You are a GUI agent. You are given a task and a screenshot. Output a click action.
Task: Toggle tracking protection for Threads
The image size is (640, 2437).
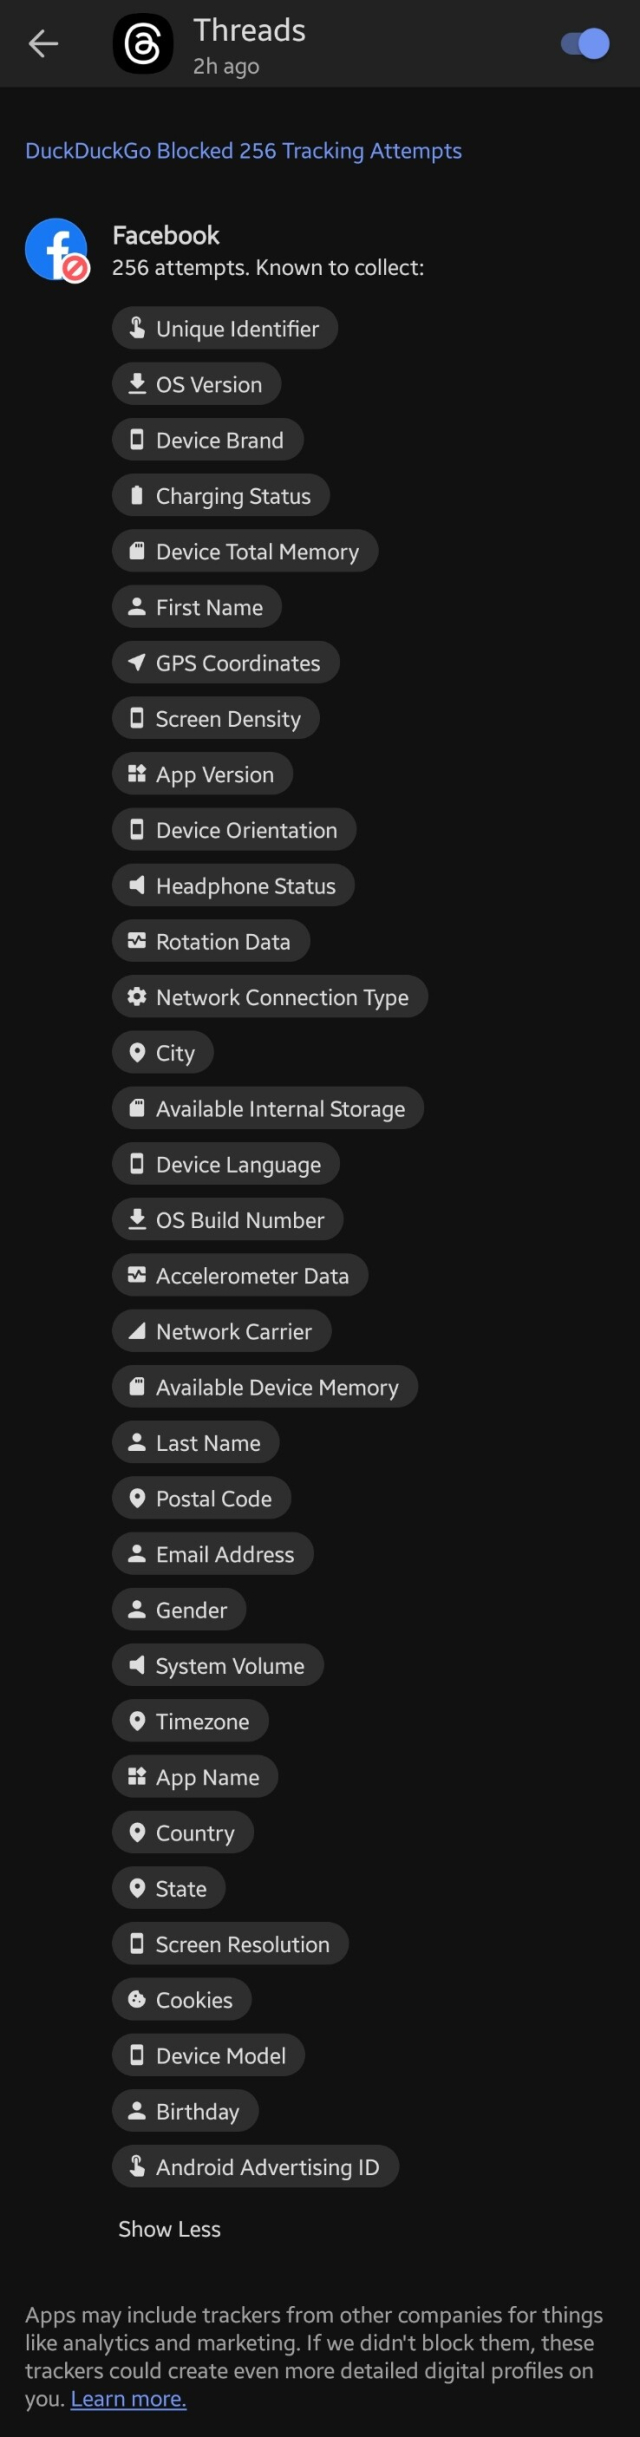point(586,44)
